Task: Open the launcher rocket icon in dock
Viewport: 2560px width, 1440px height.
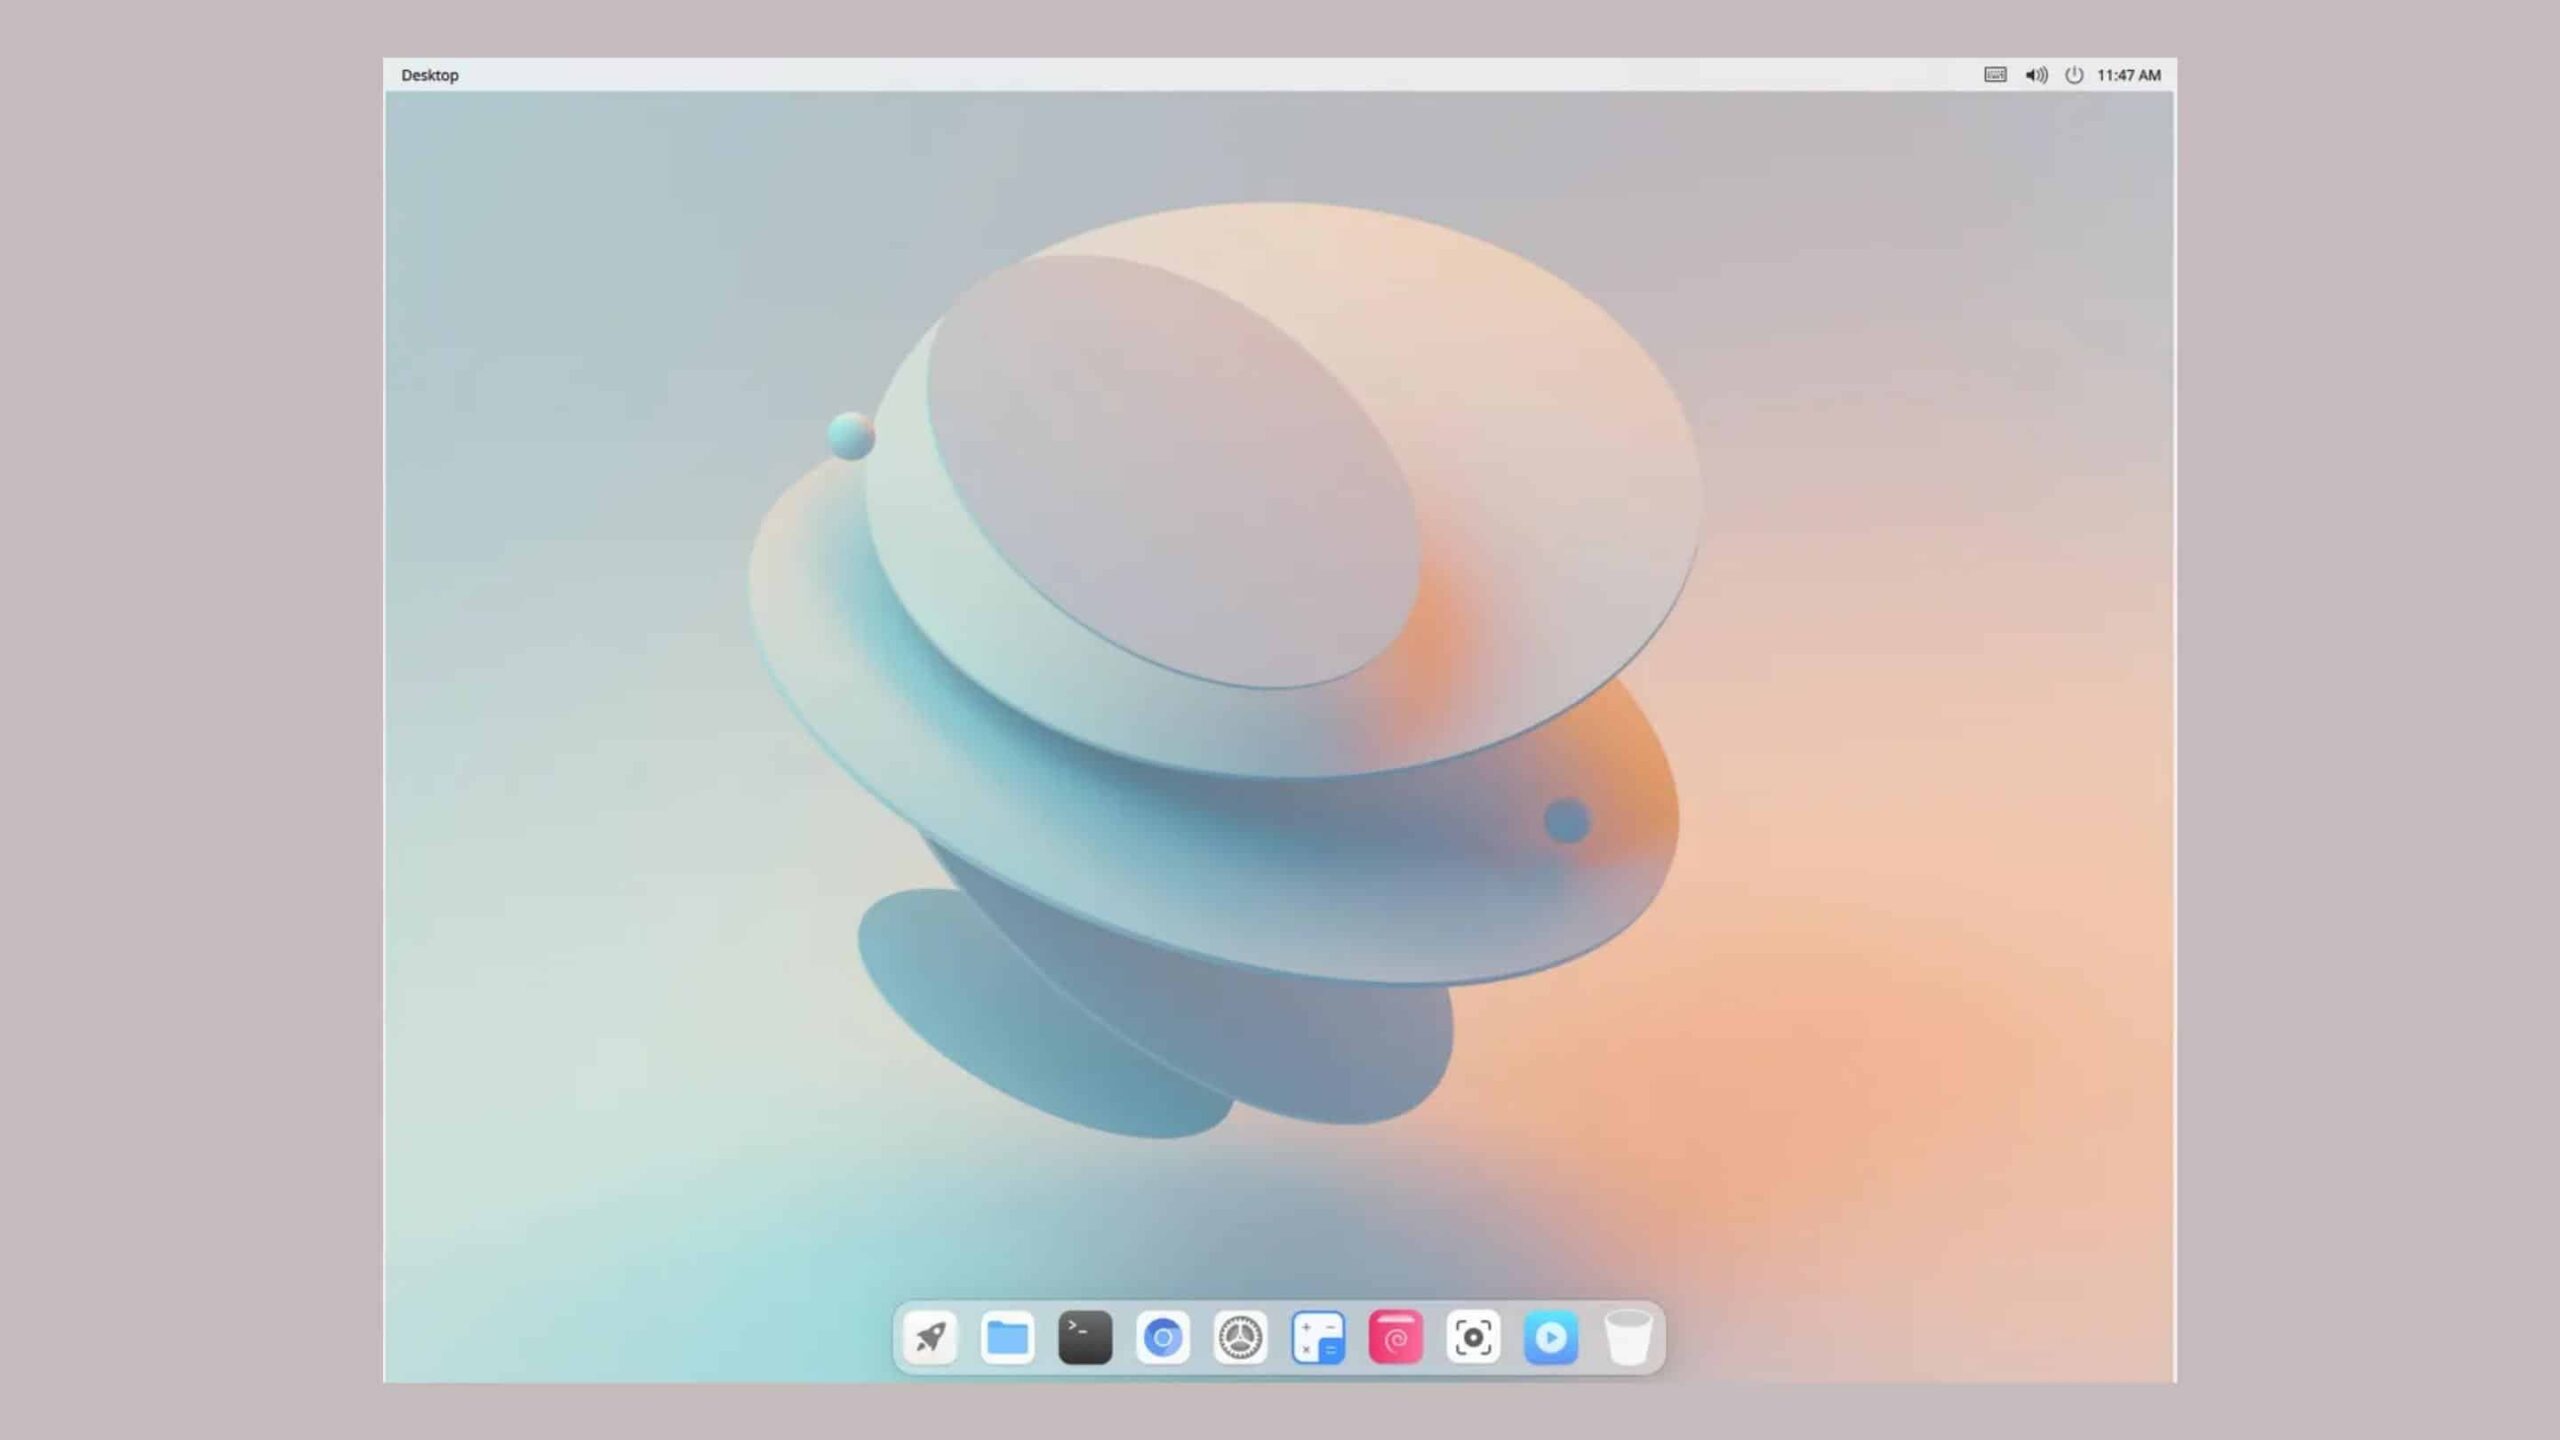Action: [930, 1337]
